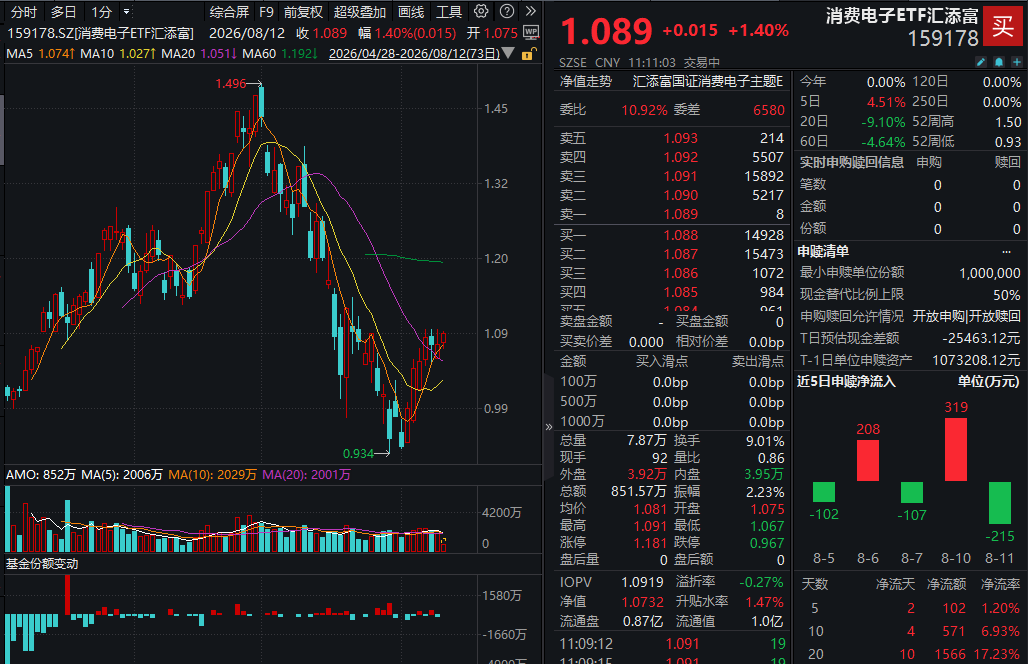Switch to 分时 intraday view
The height and width of the screenshot is (664, 1028).
(x=24, y=12)
